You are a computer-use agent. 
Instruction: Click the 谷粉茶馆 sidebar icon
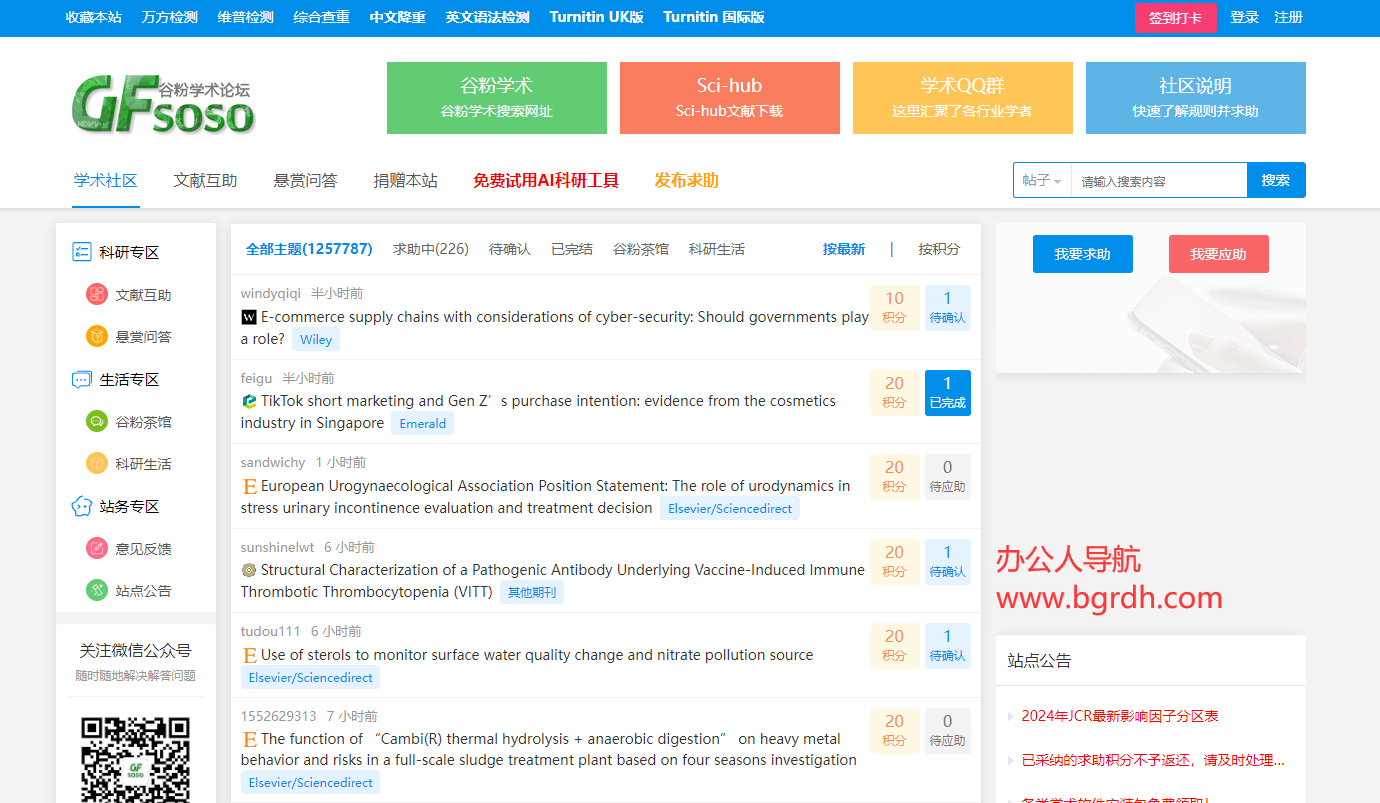click(96, 422)
